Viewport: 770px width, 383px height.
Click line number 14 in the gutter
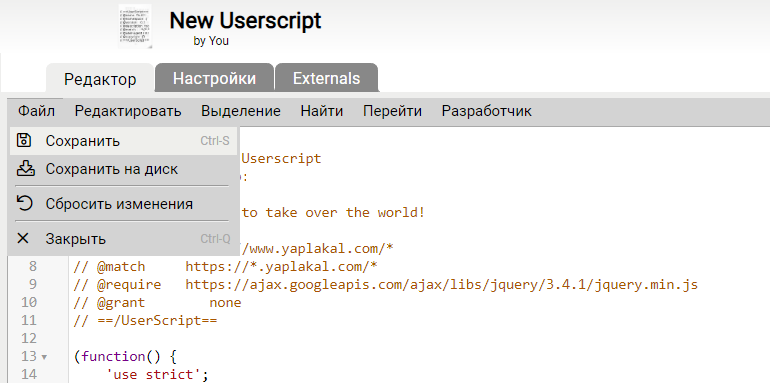pos(29,375)
